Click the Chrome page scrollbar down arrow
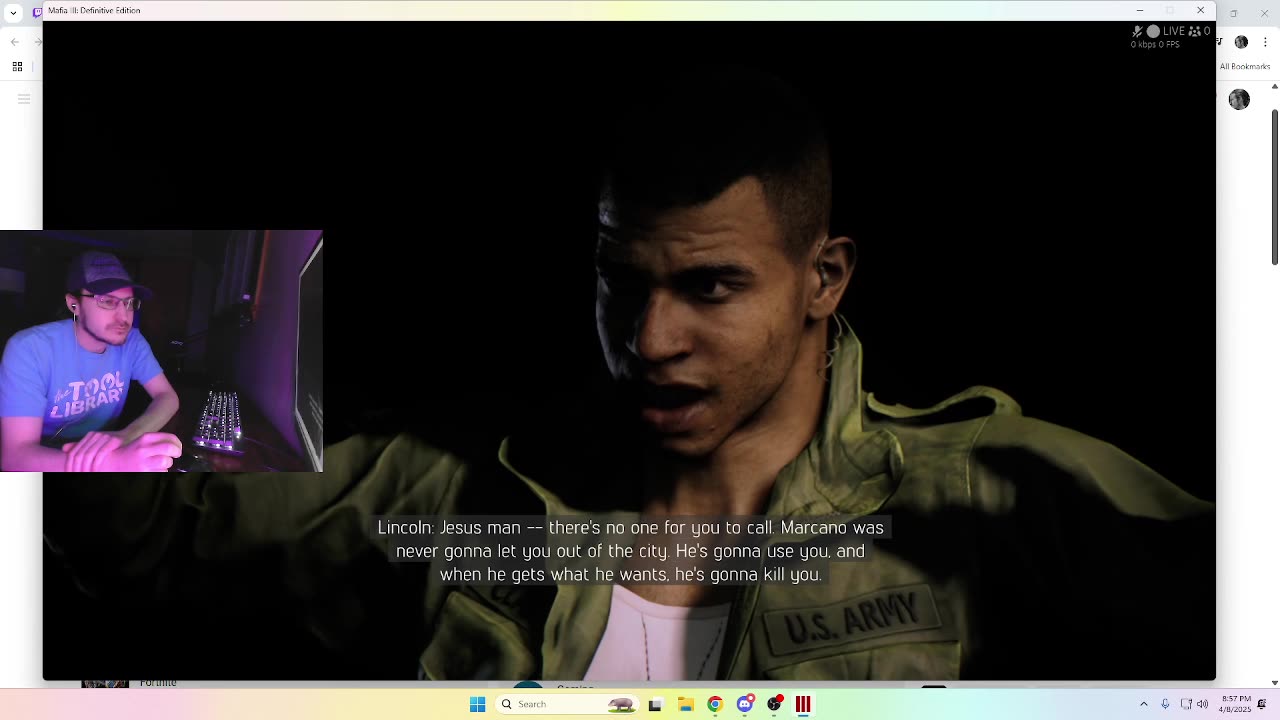Screen dimensions: 1280x720 pos(1274,681)
